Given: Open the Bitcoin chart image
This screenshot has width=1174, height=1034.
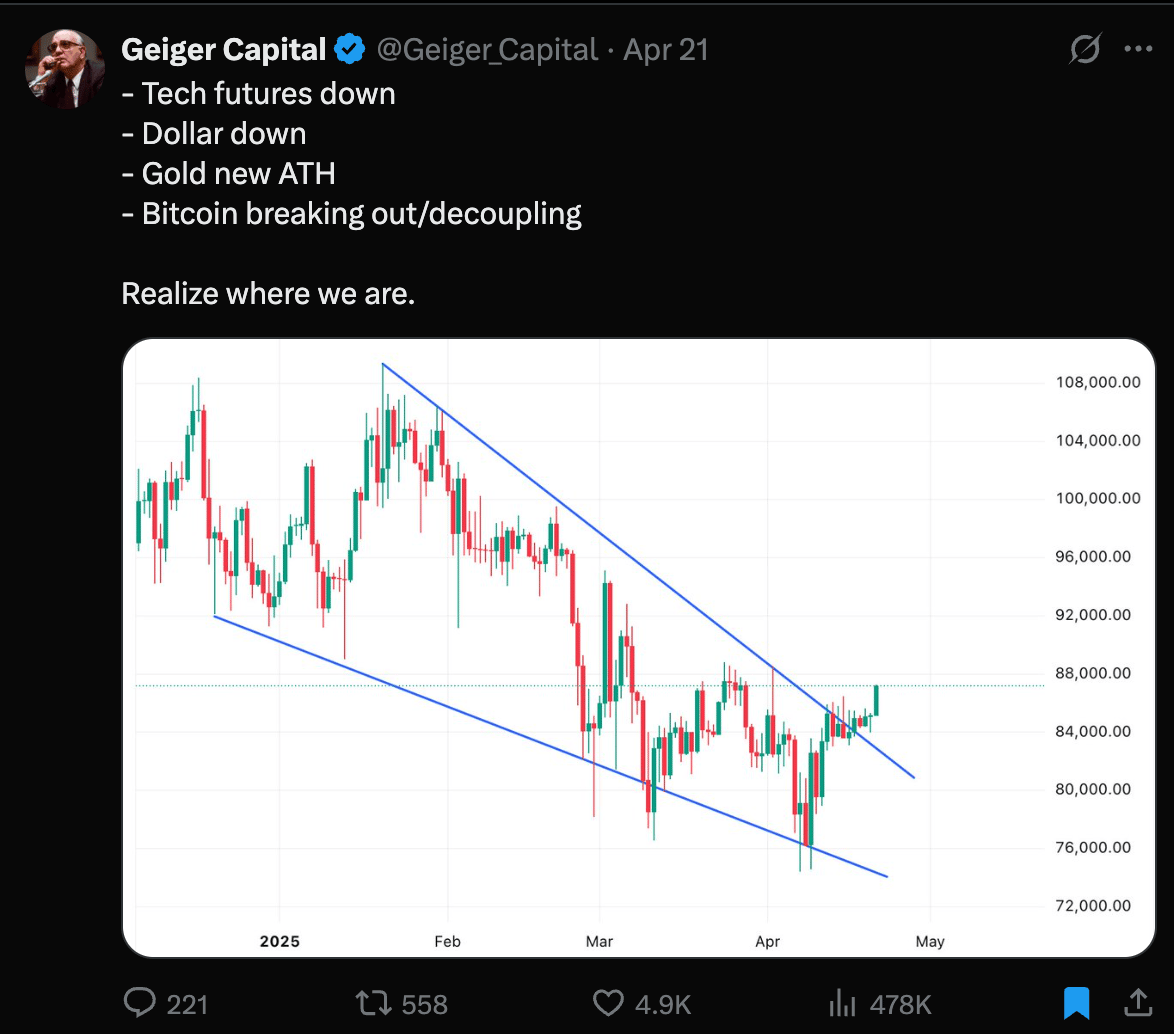Looking at the screenshot, I should pos(639,648).
